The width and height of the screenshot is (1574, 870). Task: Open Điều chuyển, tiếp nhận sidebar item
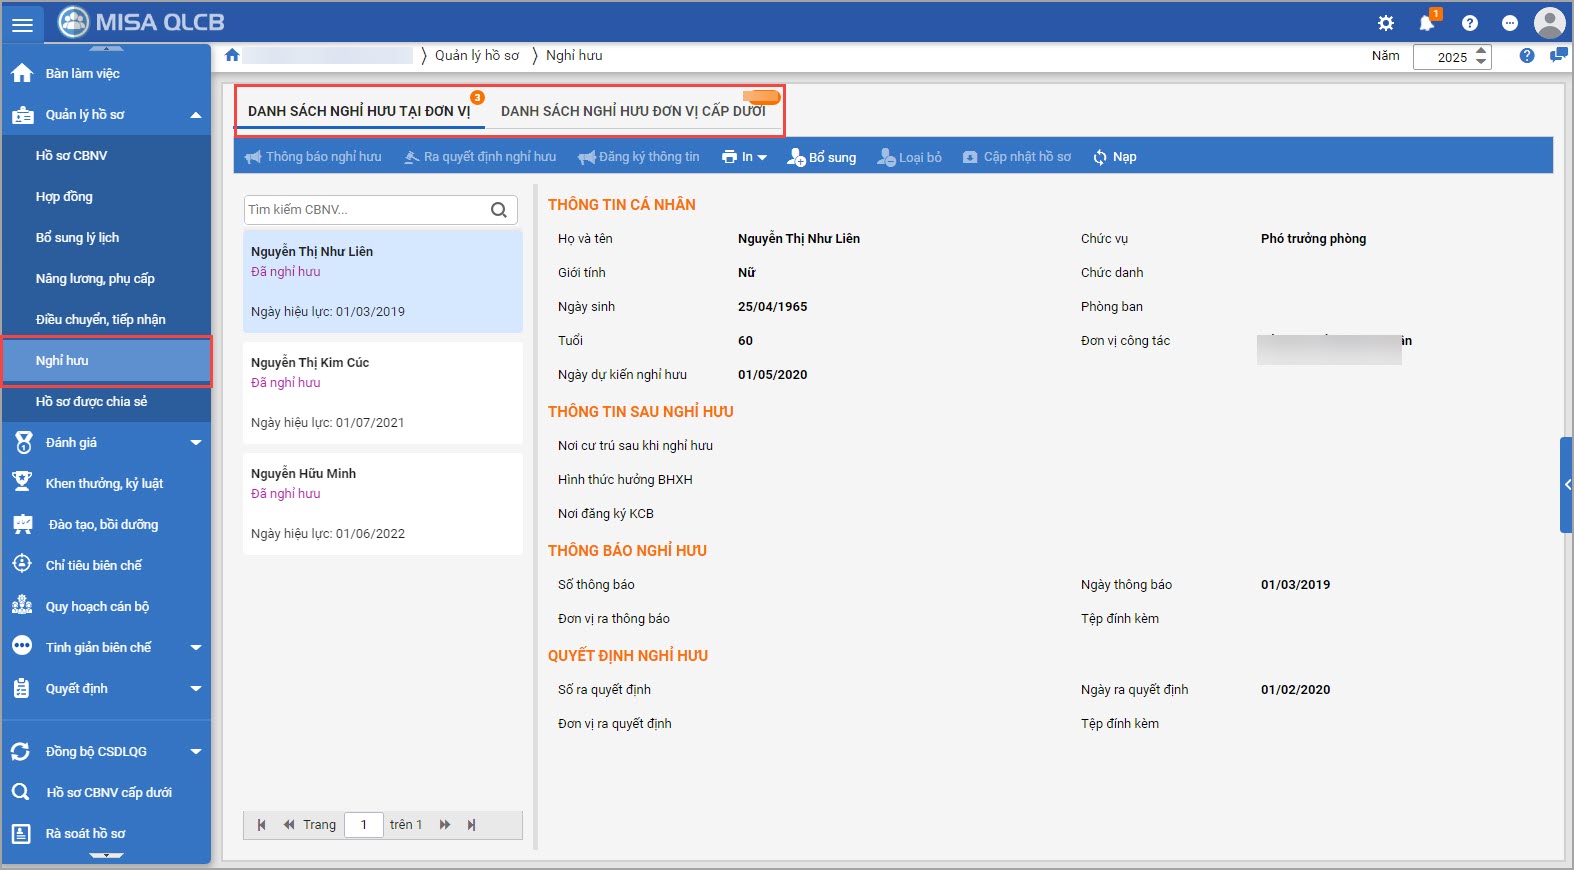[x=106, y=319]
